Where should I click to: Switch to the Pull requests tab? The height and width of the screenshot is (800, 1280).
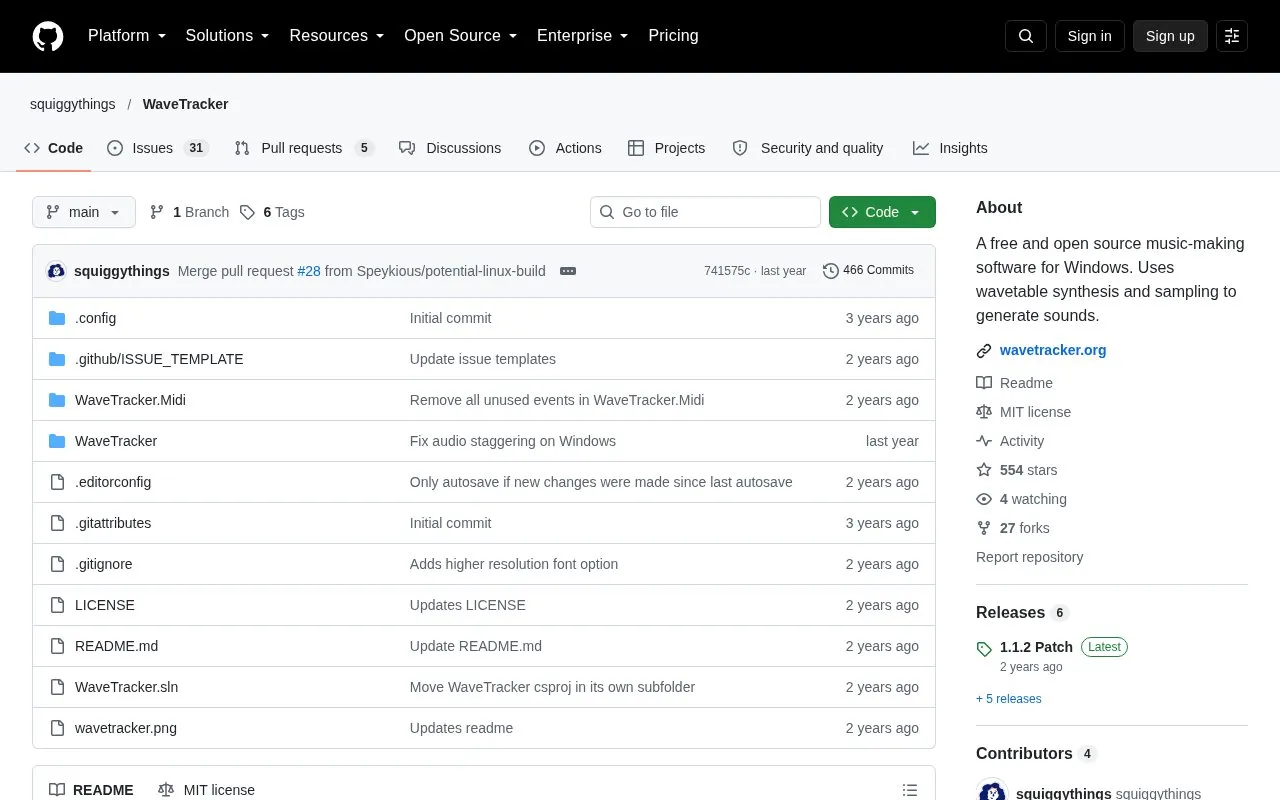pyautogui.click(x=304, y=148)
